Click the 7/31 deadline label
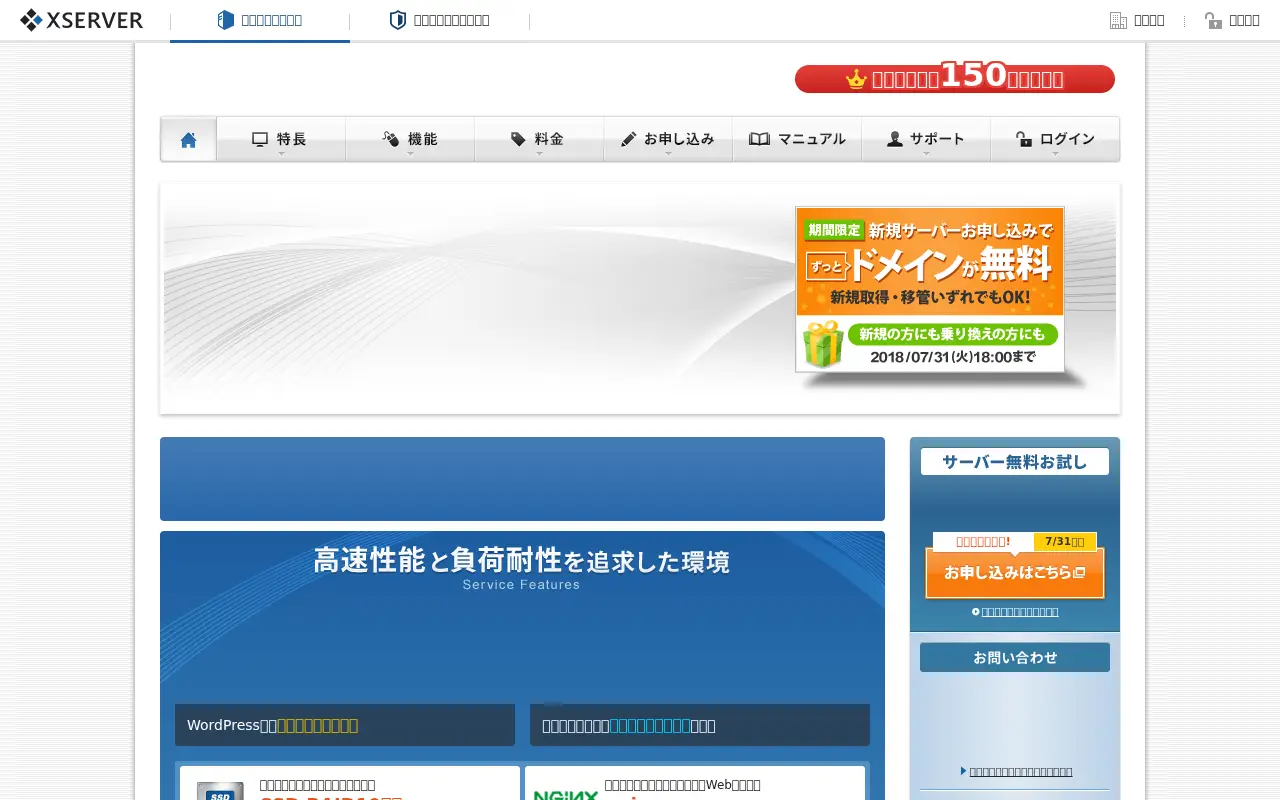1280x800 pixels. (x=1065, y=541)
